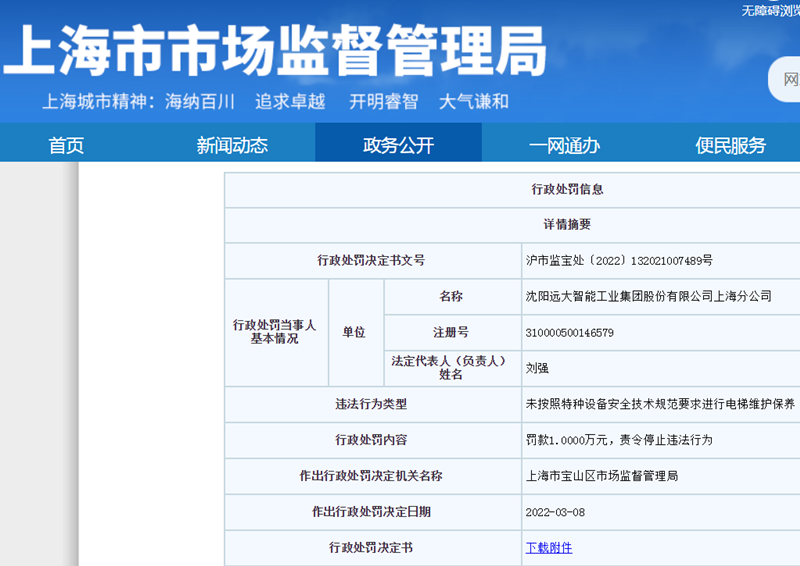800x566 pixels.
Task: Click the 上海市市场监督管理局 site title
Action: 274,51
